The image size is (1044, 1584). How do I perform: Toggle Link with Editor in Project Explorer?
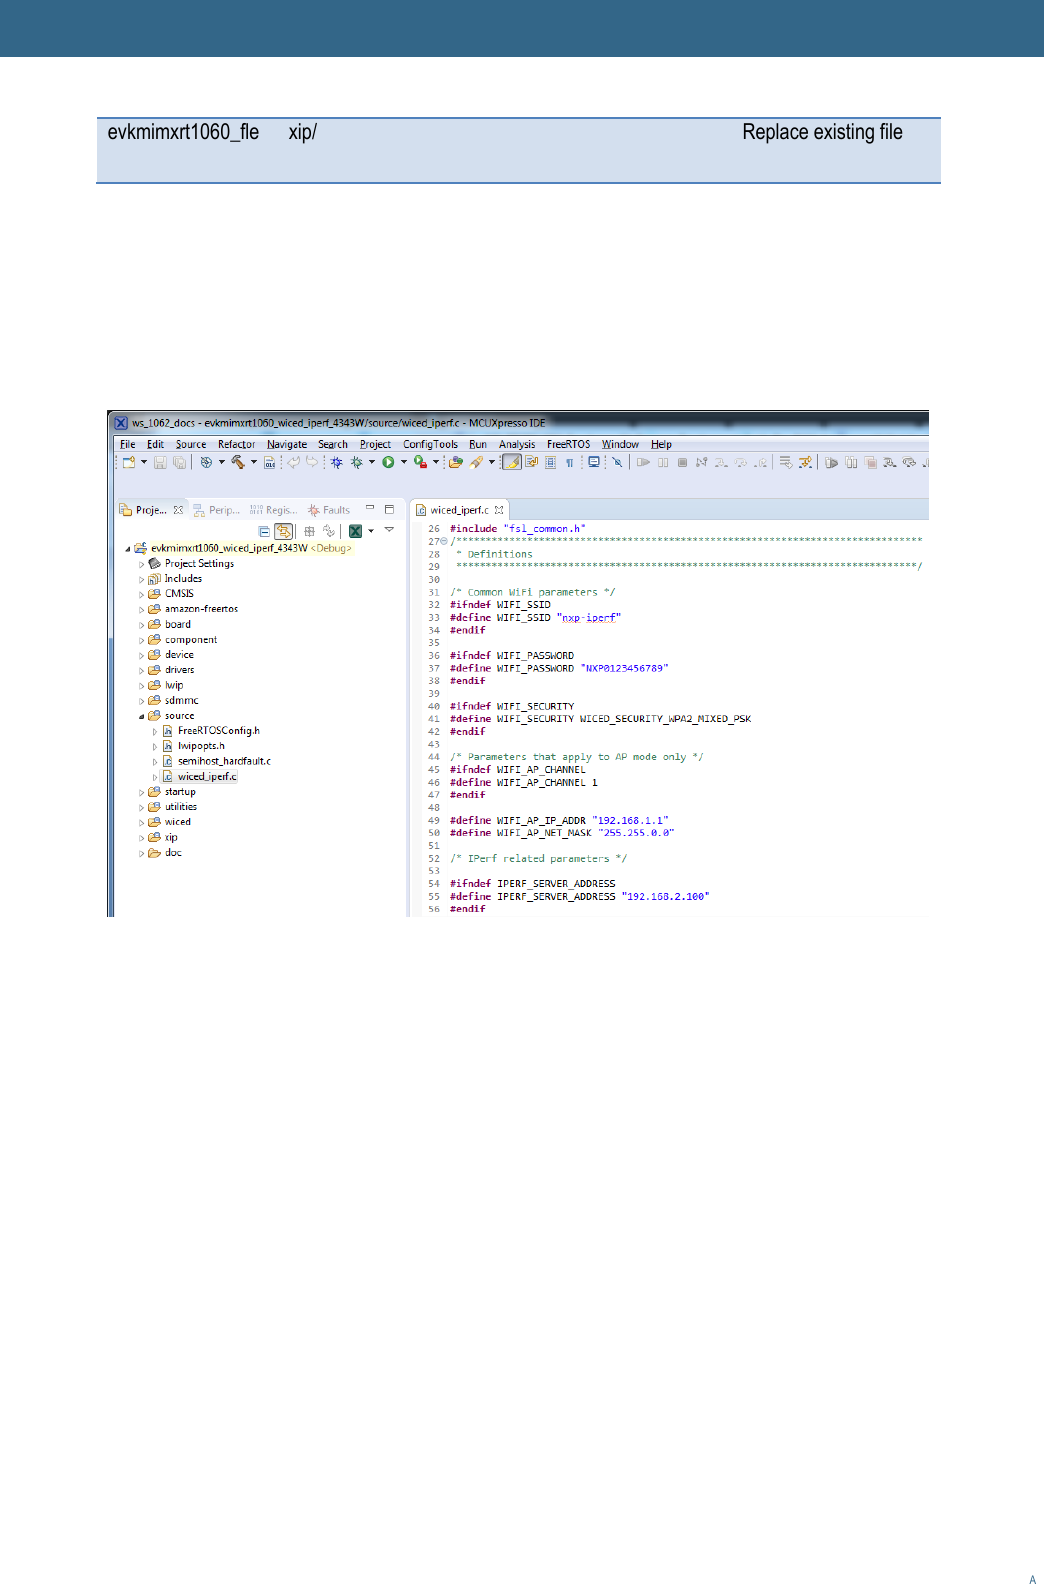point(284,531)
